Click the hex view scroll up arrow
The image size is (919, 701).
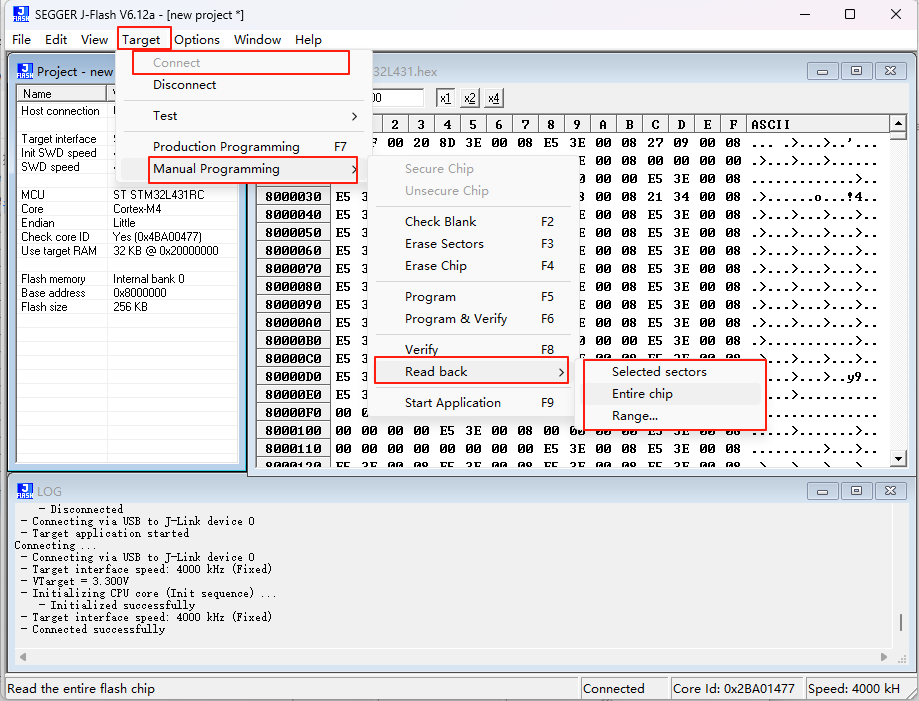click(x=898, y=123)
